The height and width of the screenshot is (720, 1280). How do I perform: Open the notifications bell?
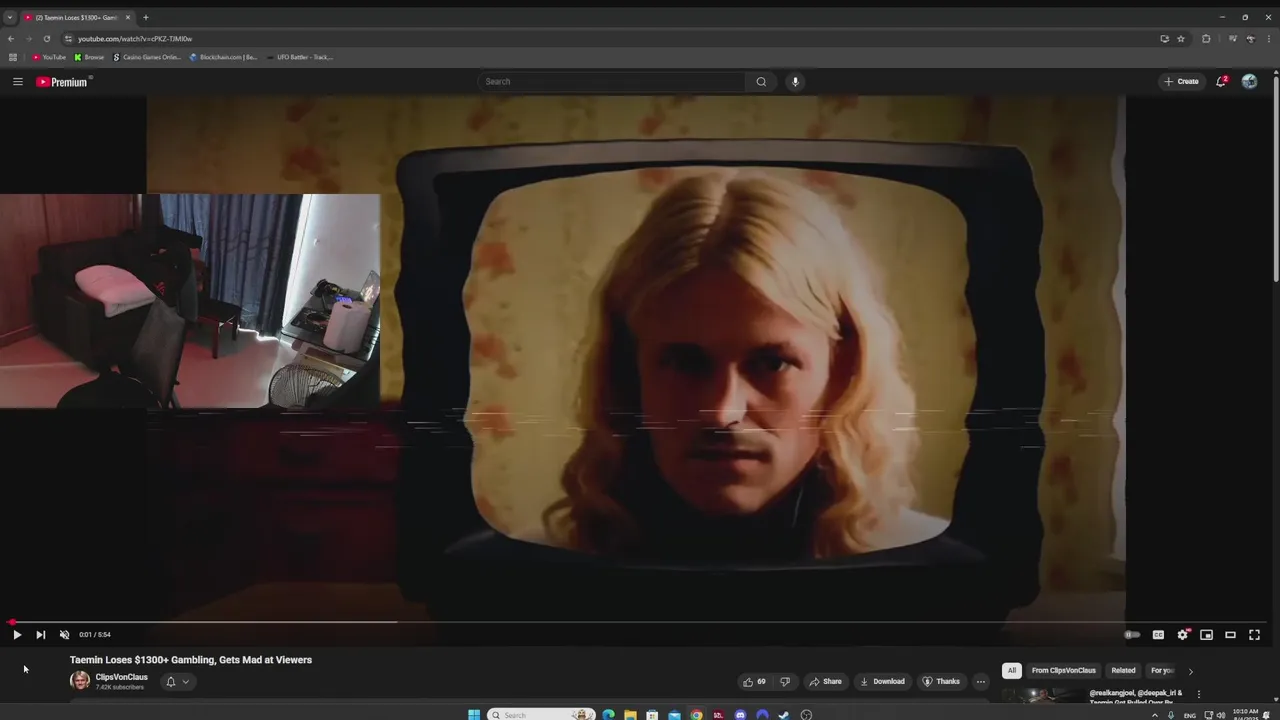[1221, 82]
